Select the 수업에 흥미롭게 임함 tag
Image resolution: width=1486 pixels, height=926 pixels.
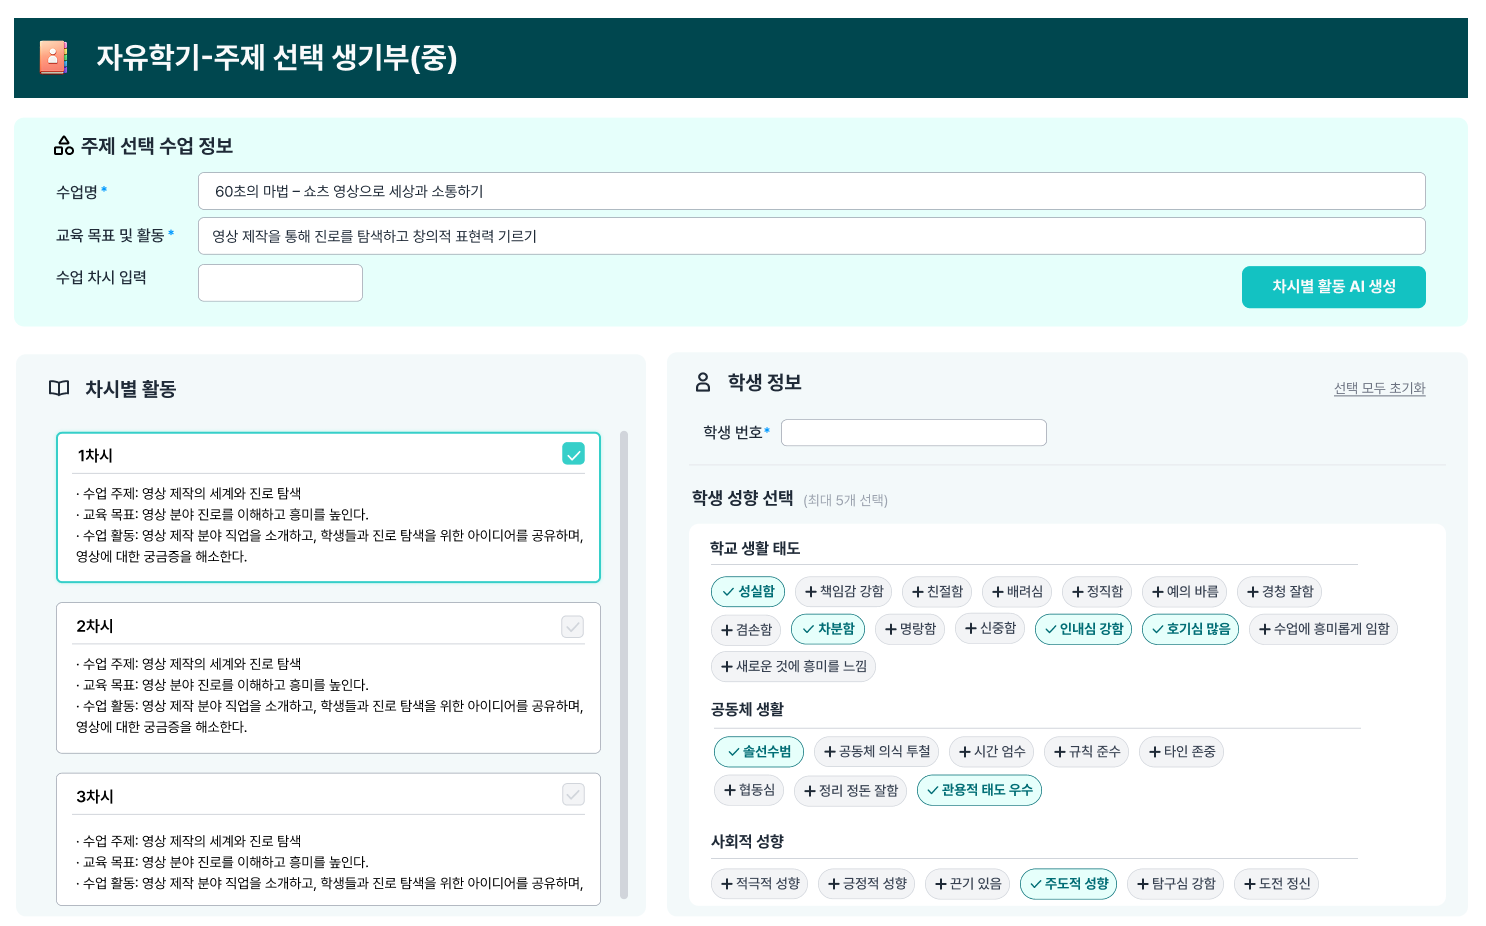pos(1323,629)
